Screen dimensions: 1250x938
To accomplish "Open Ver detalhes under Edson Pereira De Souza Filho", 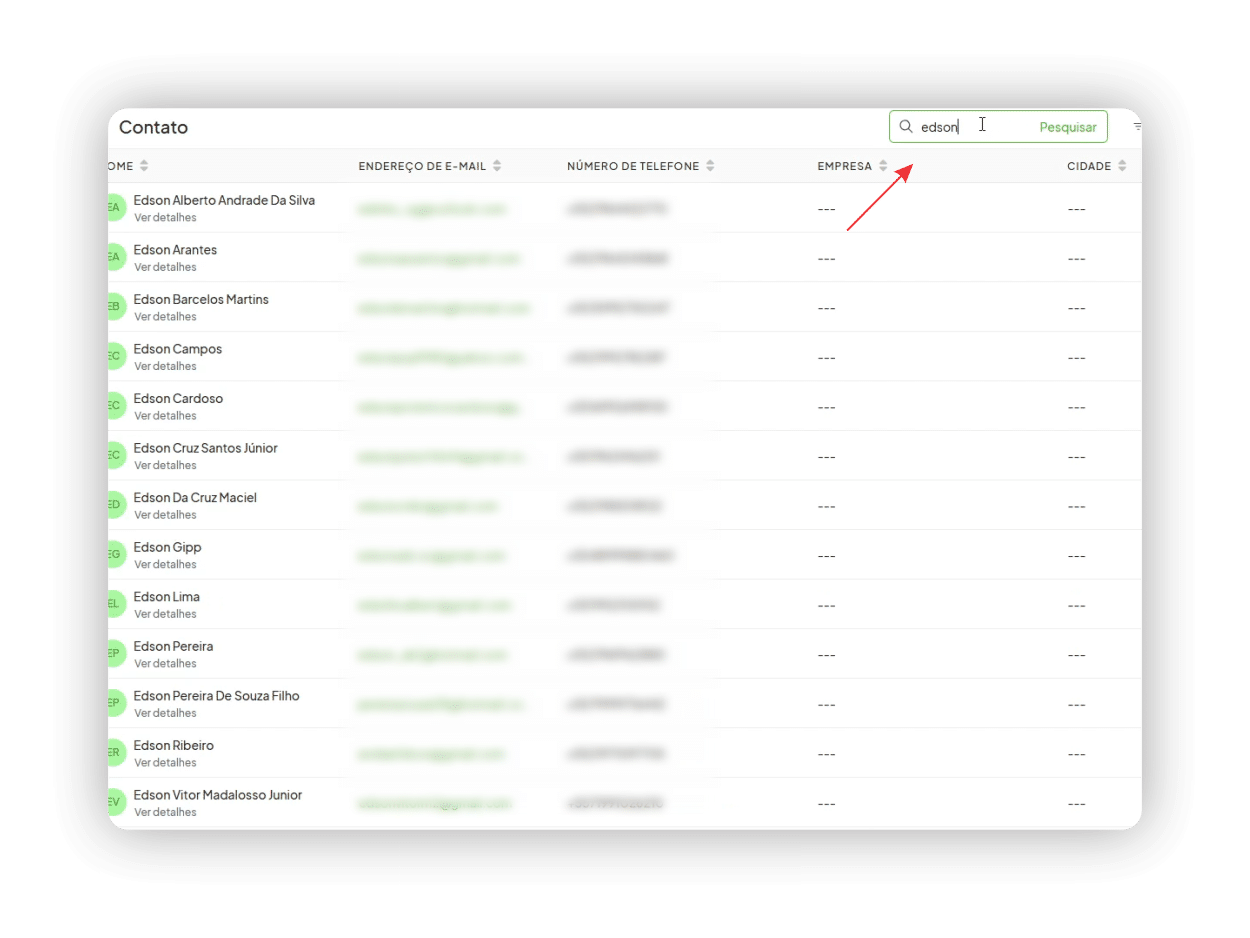I will pos(165,713).
